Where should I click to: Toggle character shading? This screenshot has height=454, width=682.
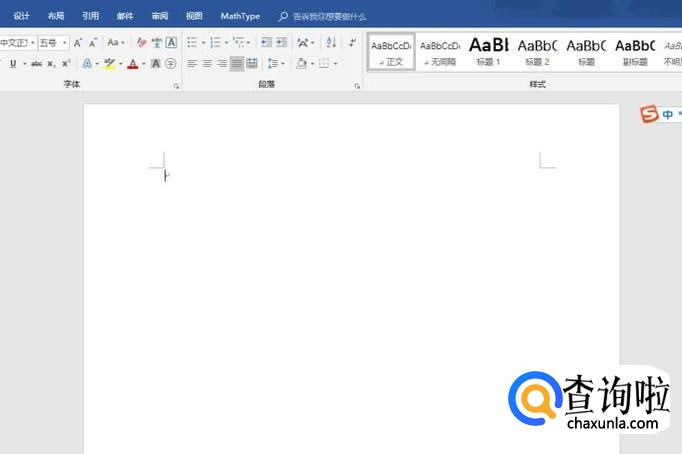[x=156, y=64]
